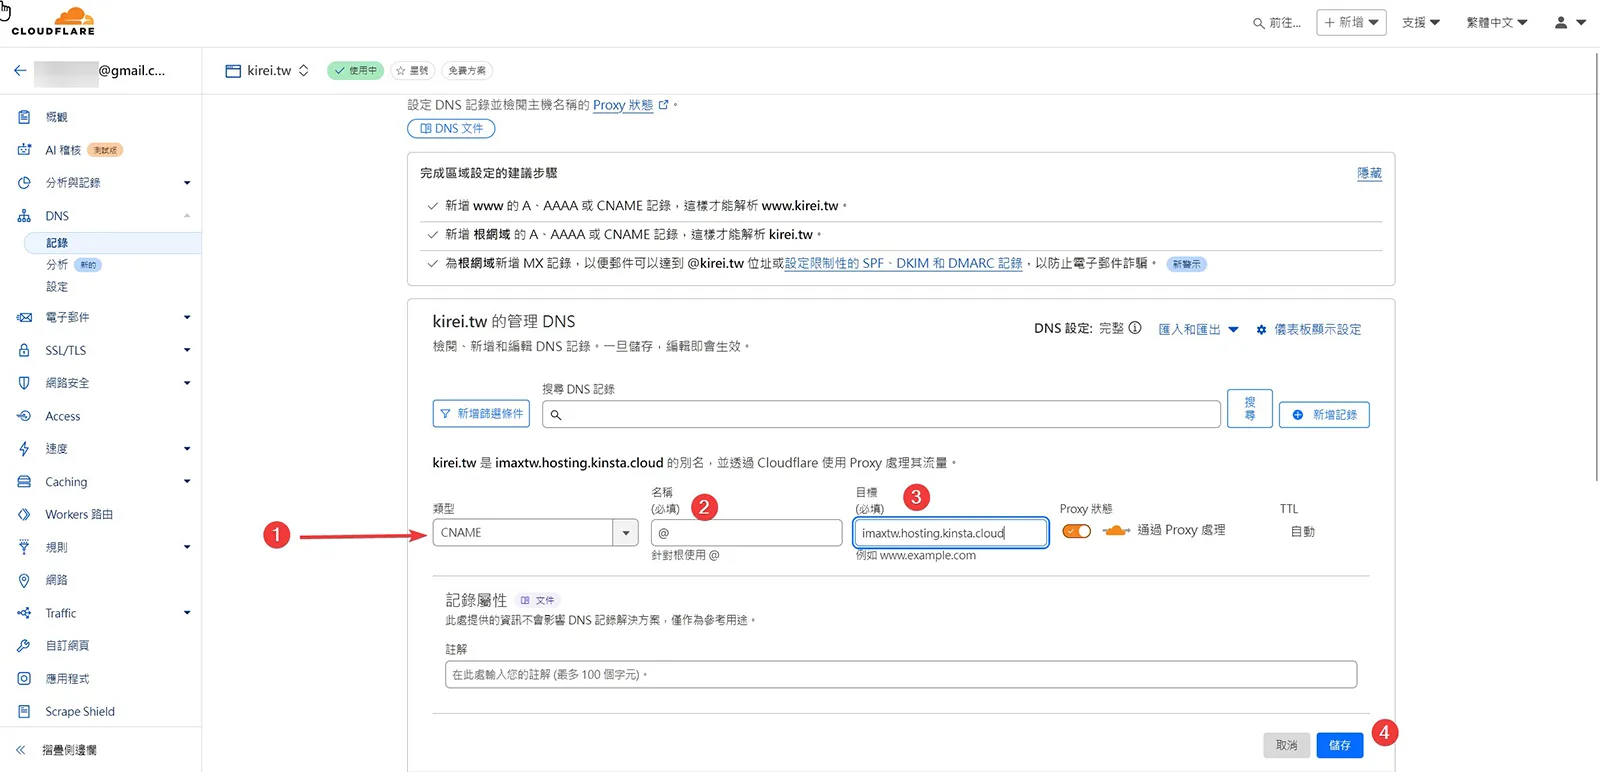Expand the 分析與記錄 section arrow

pos(187,183)
